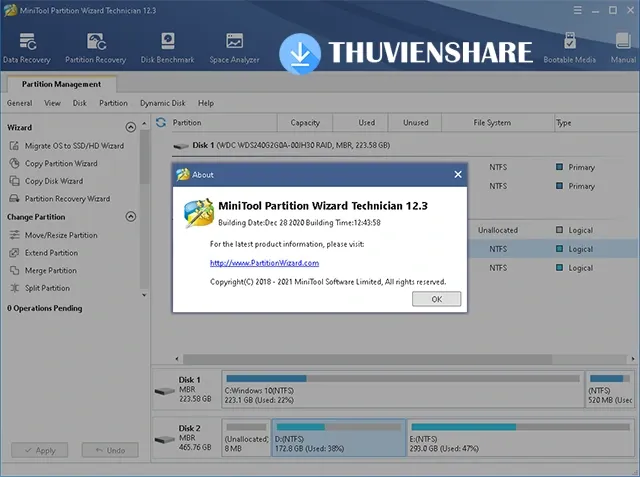The height and width of the screenshot is (477, 640).
Task: Select the Partition Management tab
Action: pos(62,84)
